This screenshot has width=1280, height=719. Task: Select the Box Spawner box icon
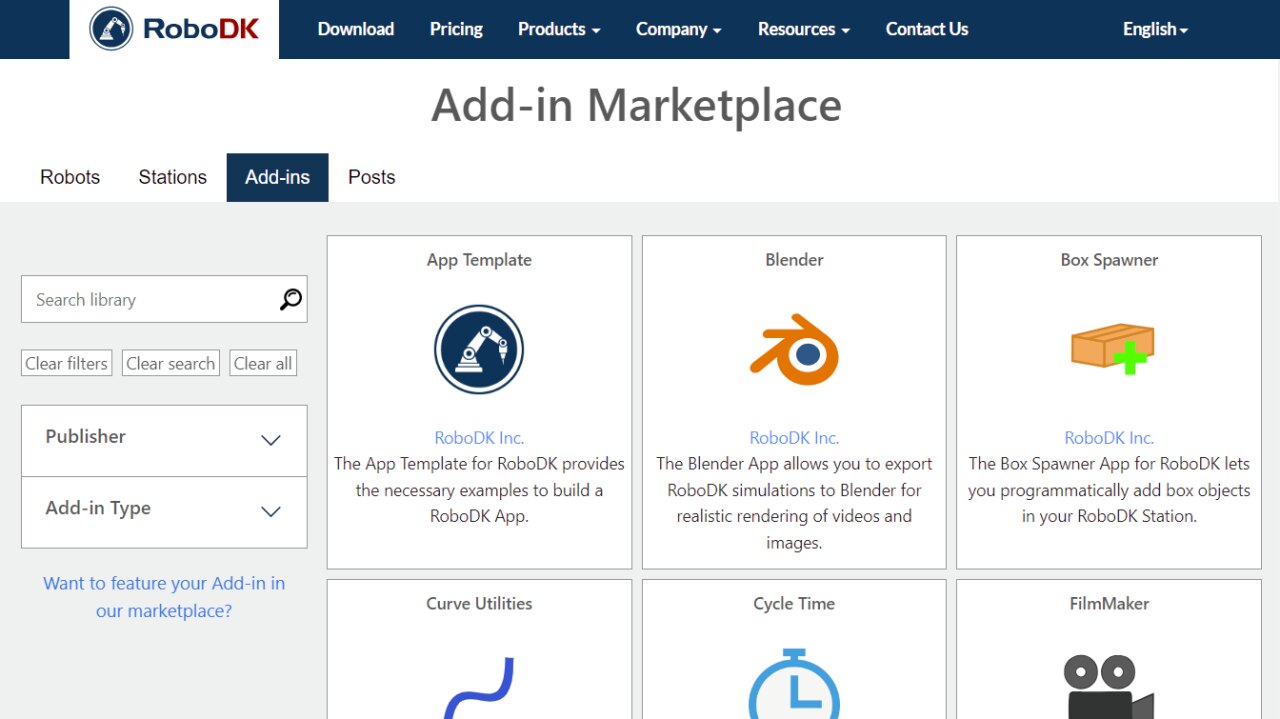[x=1111, y=350]
